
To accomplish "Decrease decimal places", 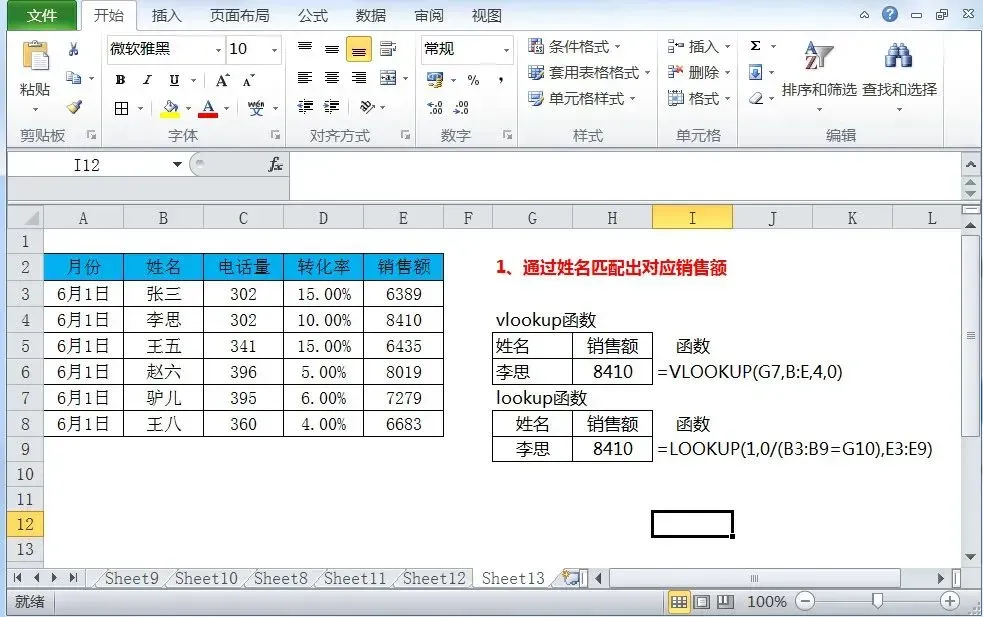I will coord(461,108).
